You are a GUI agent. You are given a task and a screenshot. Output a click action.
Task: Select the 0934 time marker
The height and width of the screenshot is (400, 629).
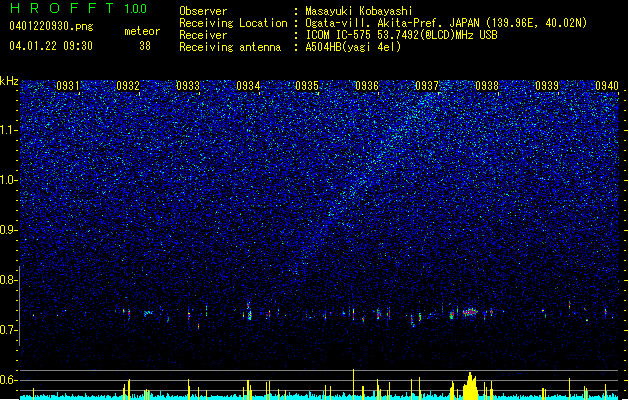(x=248, y=85)
